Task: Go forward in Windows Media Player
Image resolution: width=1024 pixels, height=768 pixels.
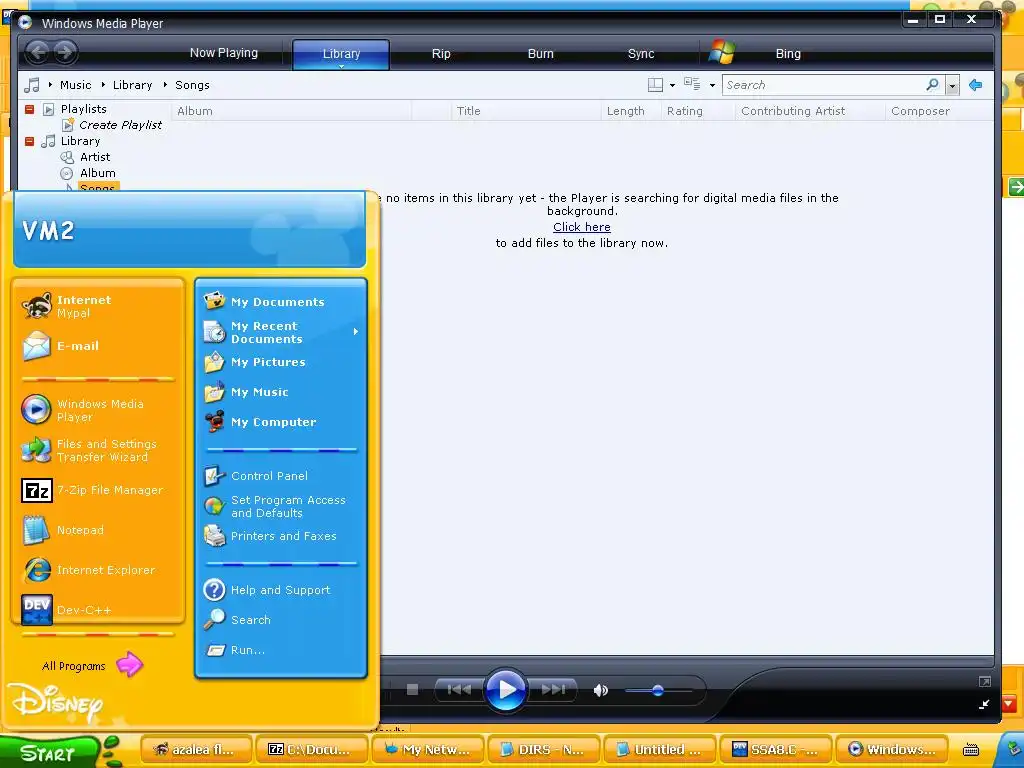Action: click(65, 52)
